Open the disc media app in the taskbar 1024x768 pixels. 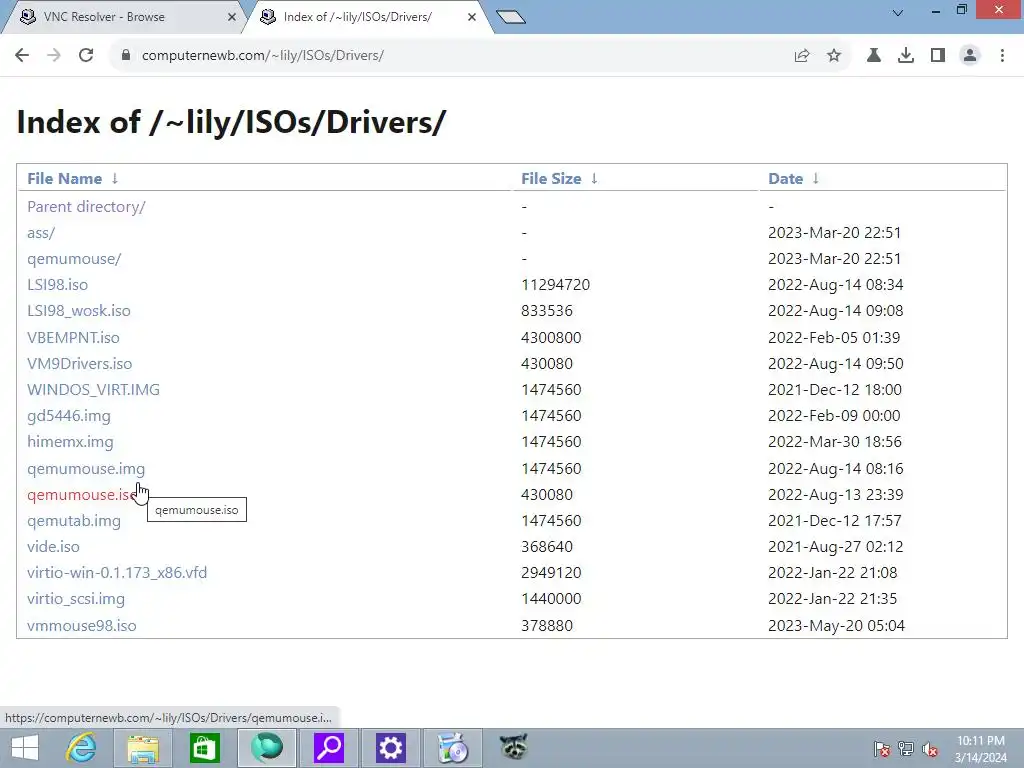click(x=453, y=748)
